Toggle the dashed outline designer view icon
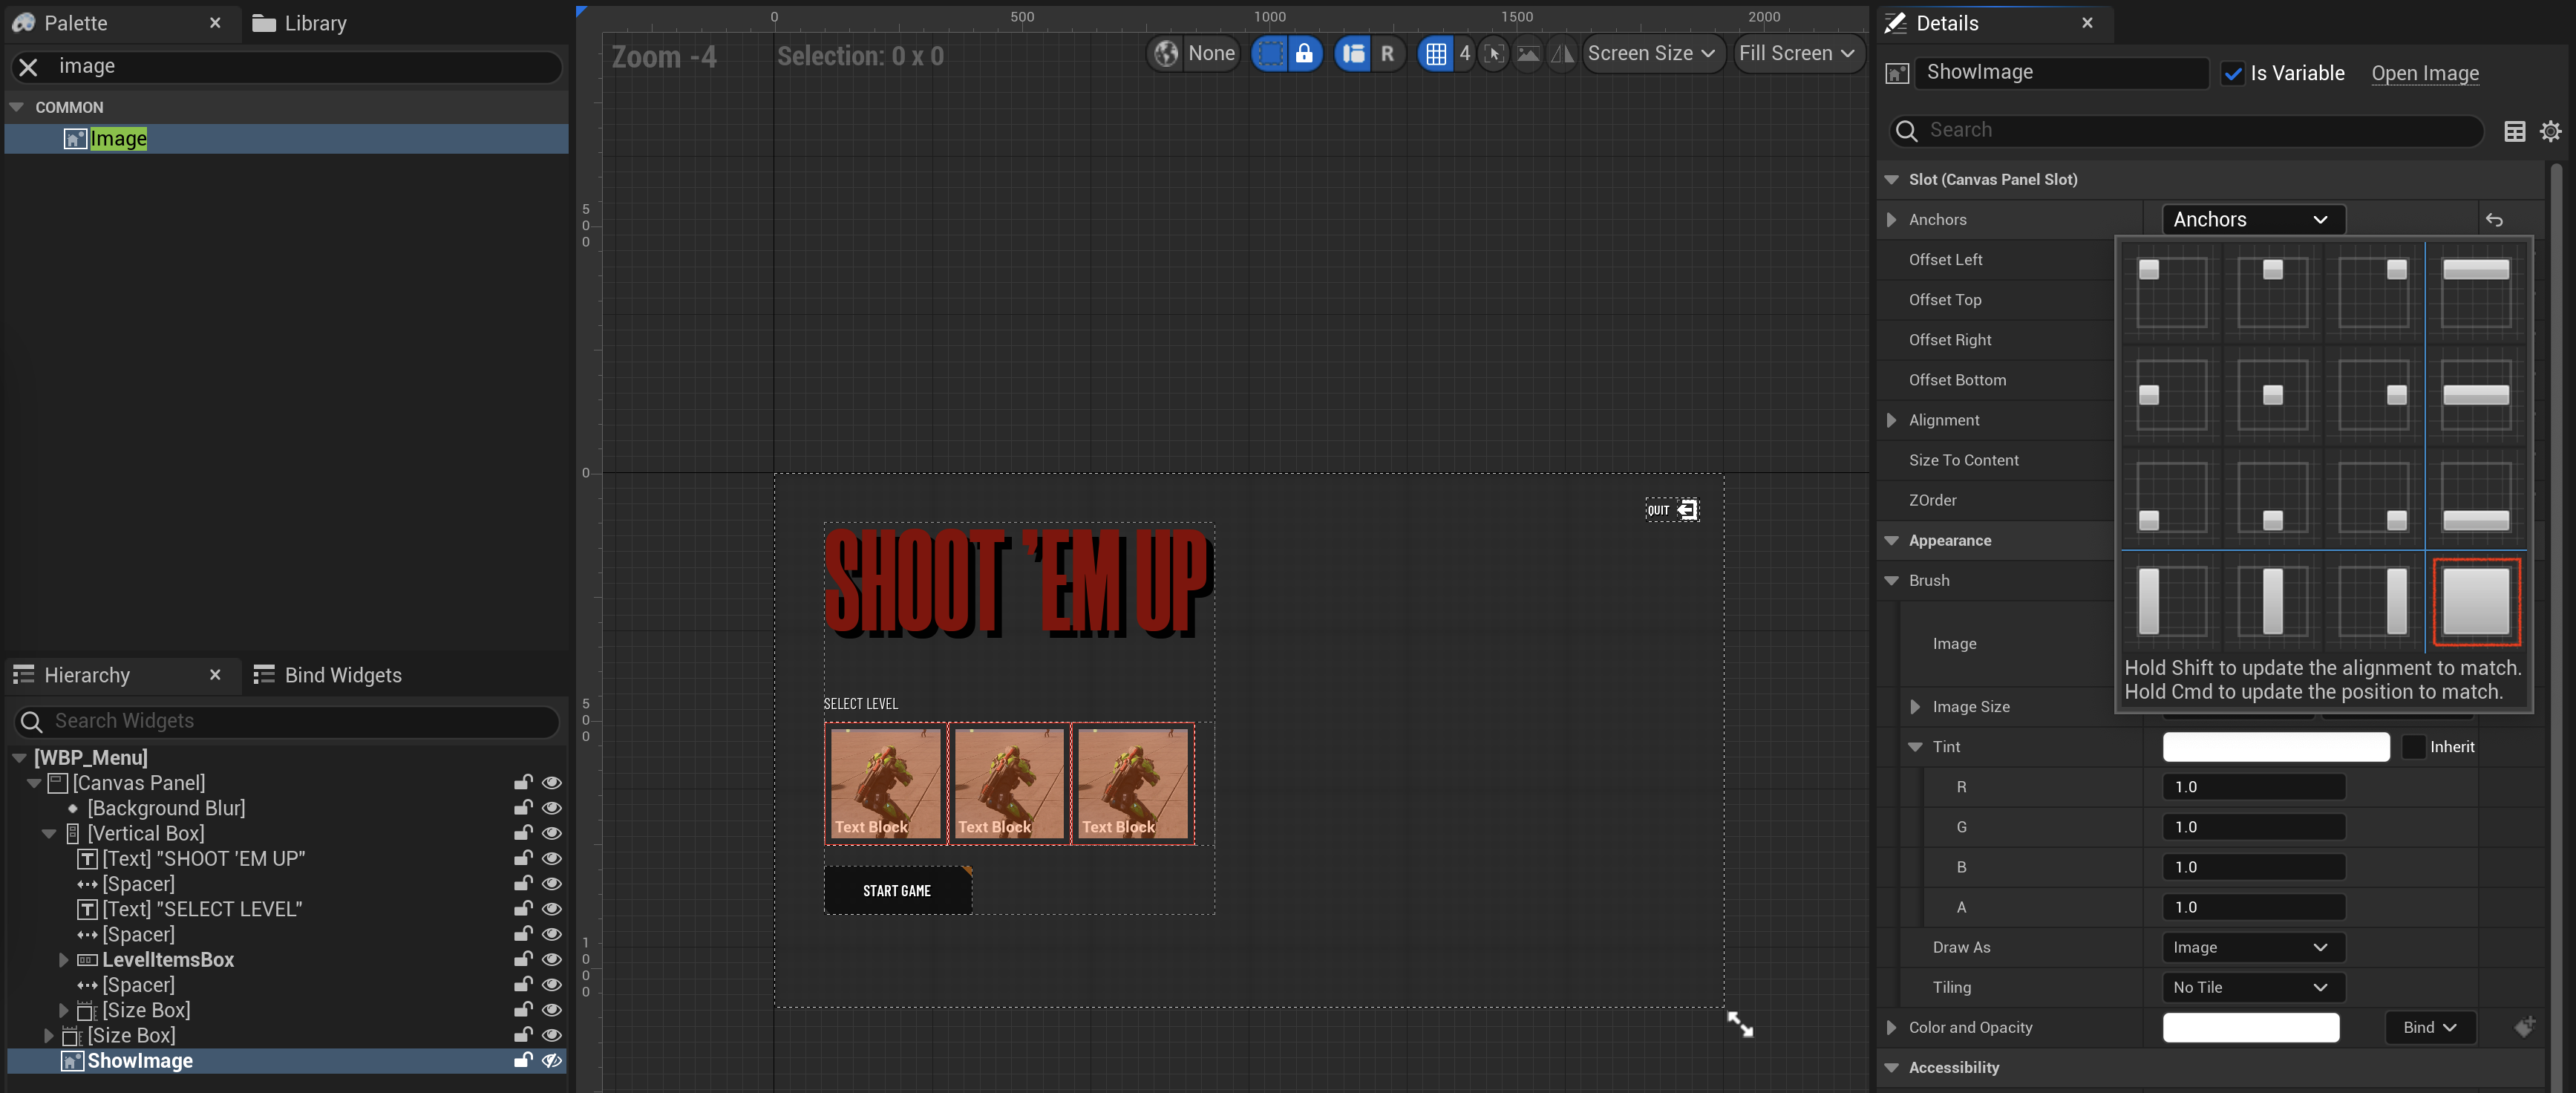Viewport: 2576px width, 1093px height. tap(1269, 53)
